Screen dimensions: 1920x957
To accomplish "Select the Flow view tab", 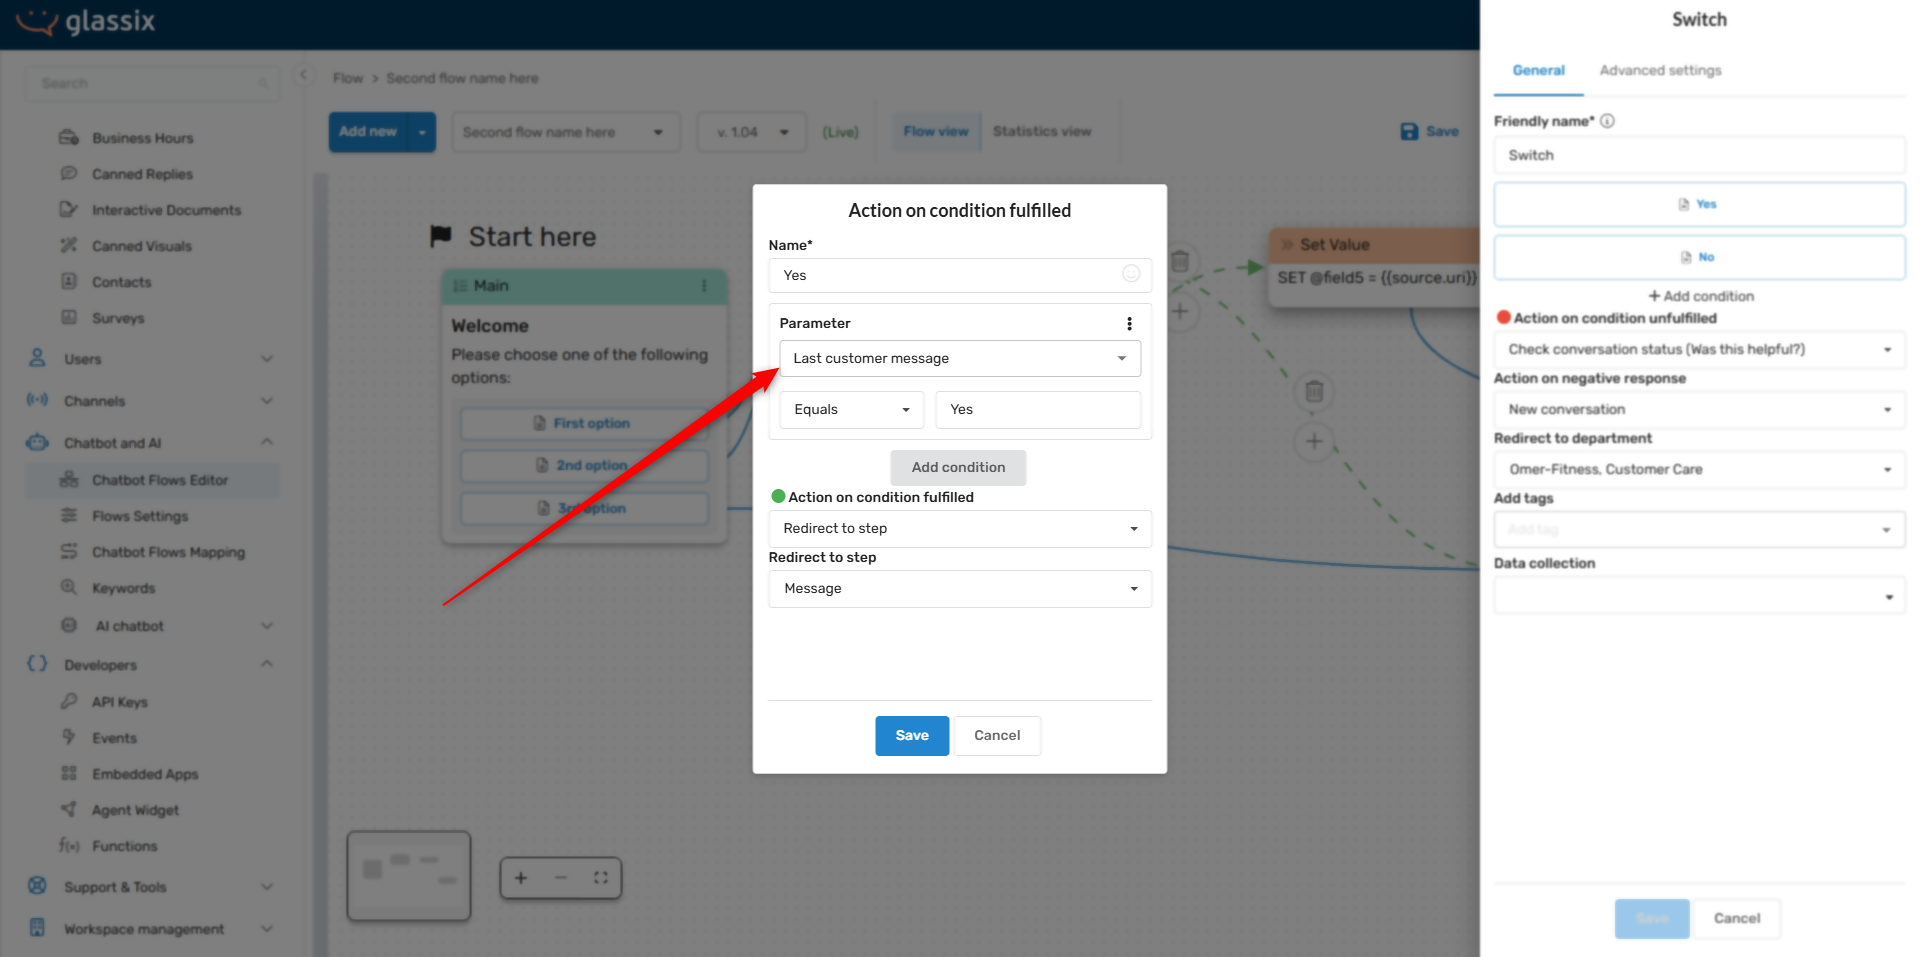I will (x=936, y=131).
